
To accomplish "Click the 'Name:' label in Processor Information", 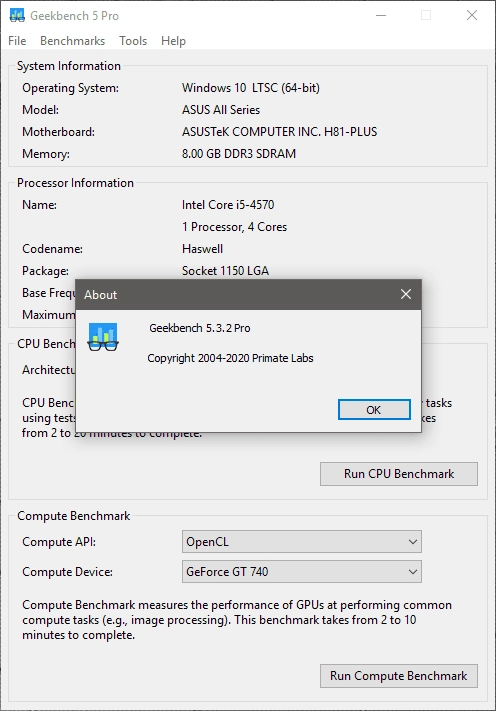I will pyautogui.click(x=39, y=205).
